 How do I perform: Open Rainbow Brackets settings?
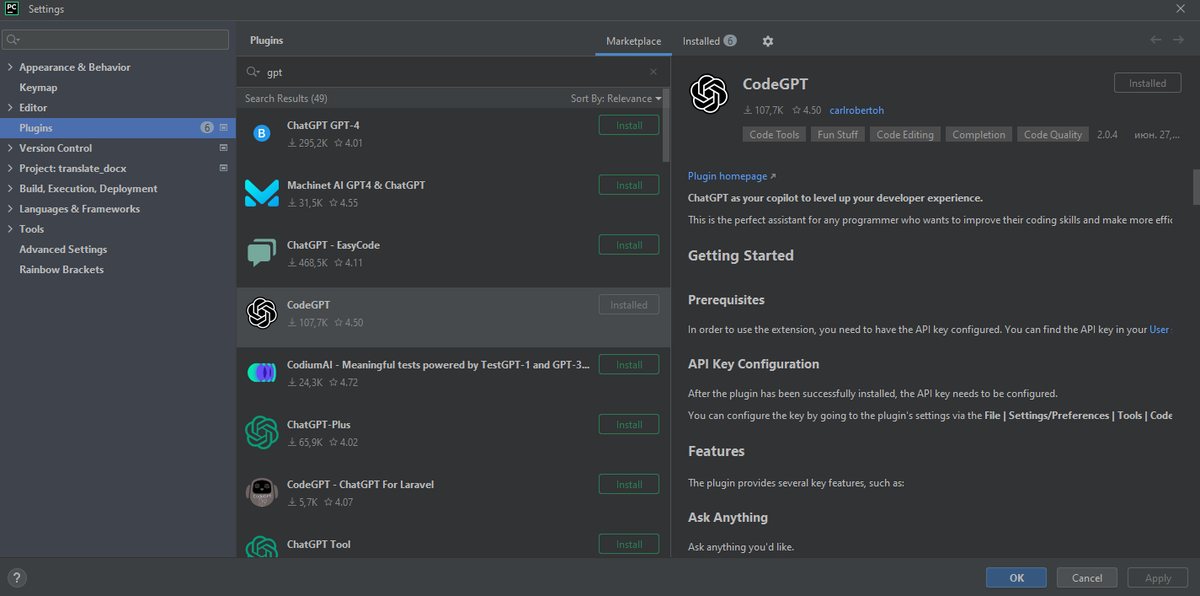click(61, 269)
